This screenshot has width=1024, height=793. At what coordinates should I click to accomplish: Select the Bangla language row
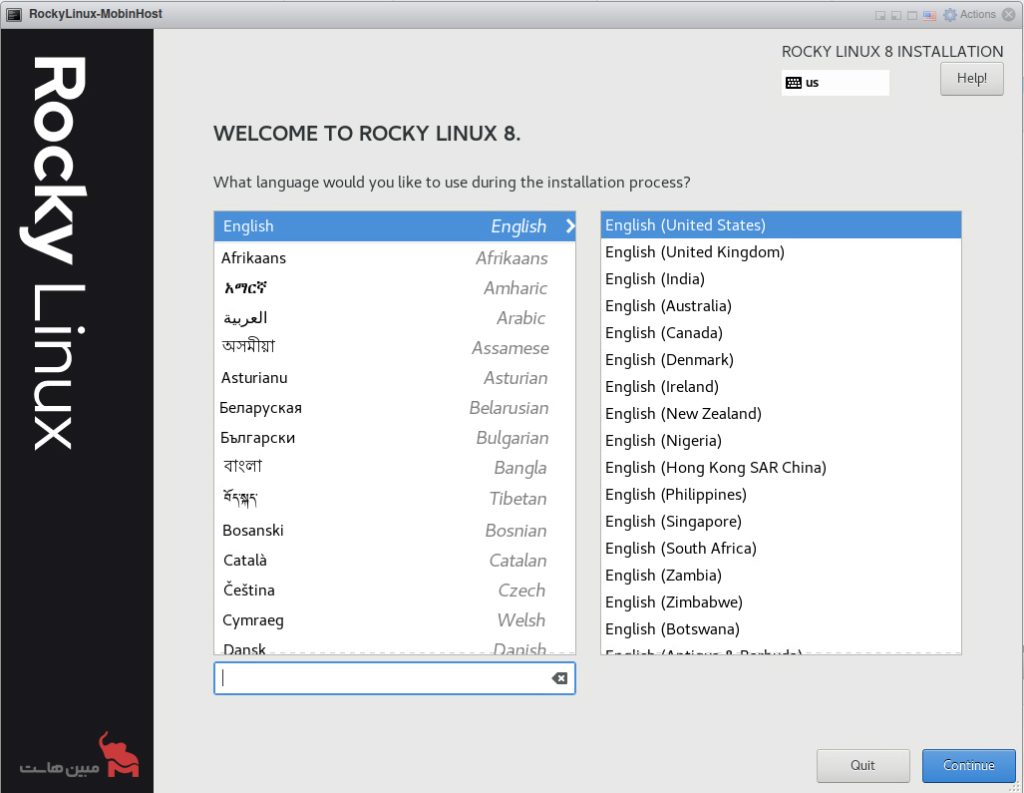point(394,468)
